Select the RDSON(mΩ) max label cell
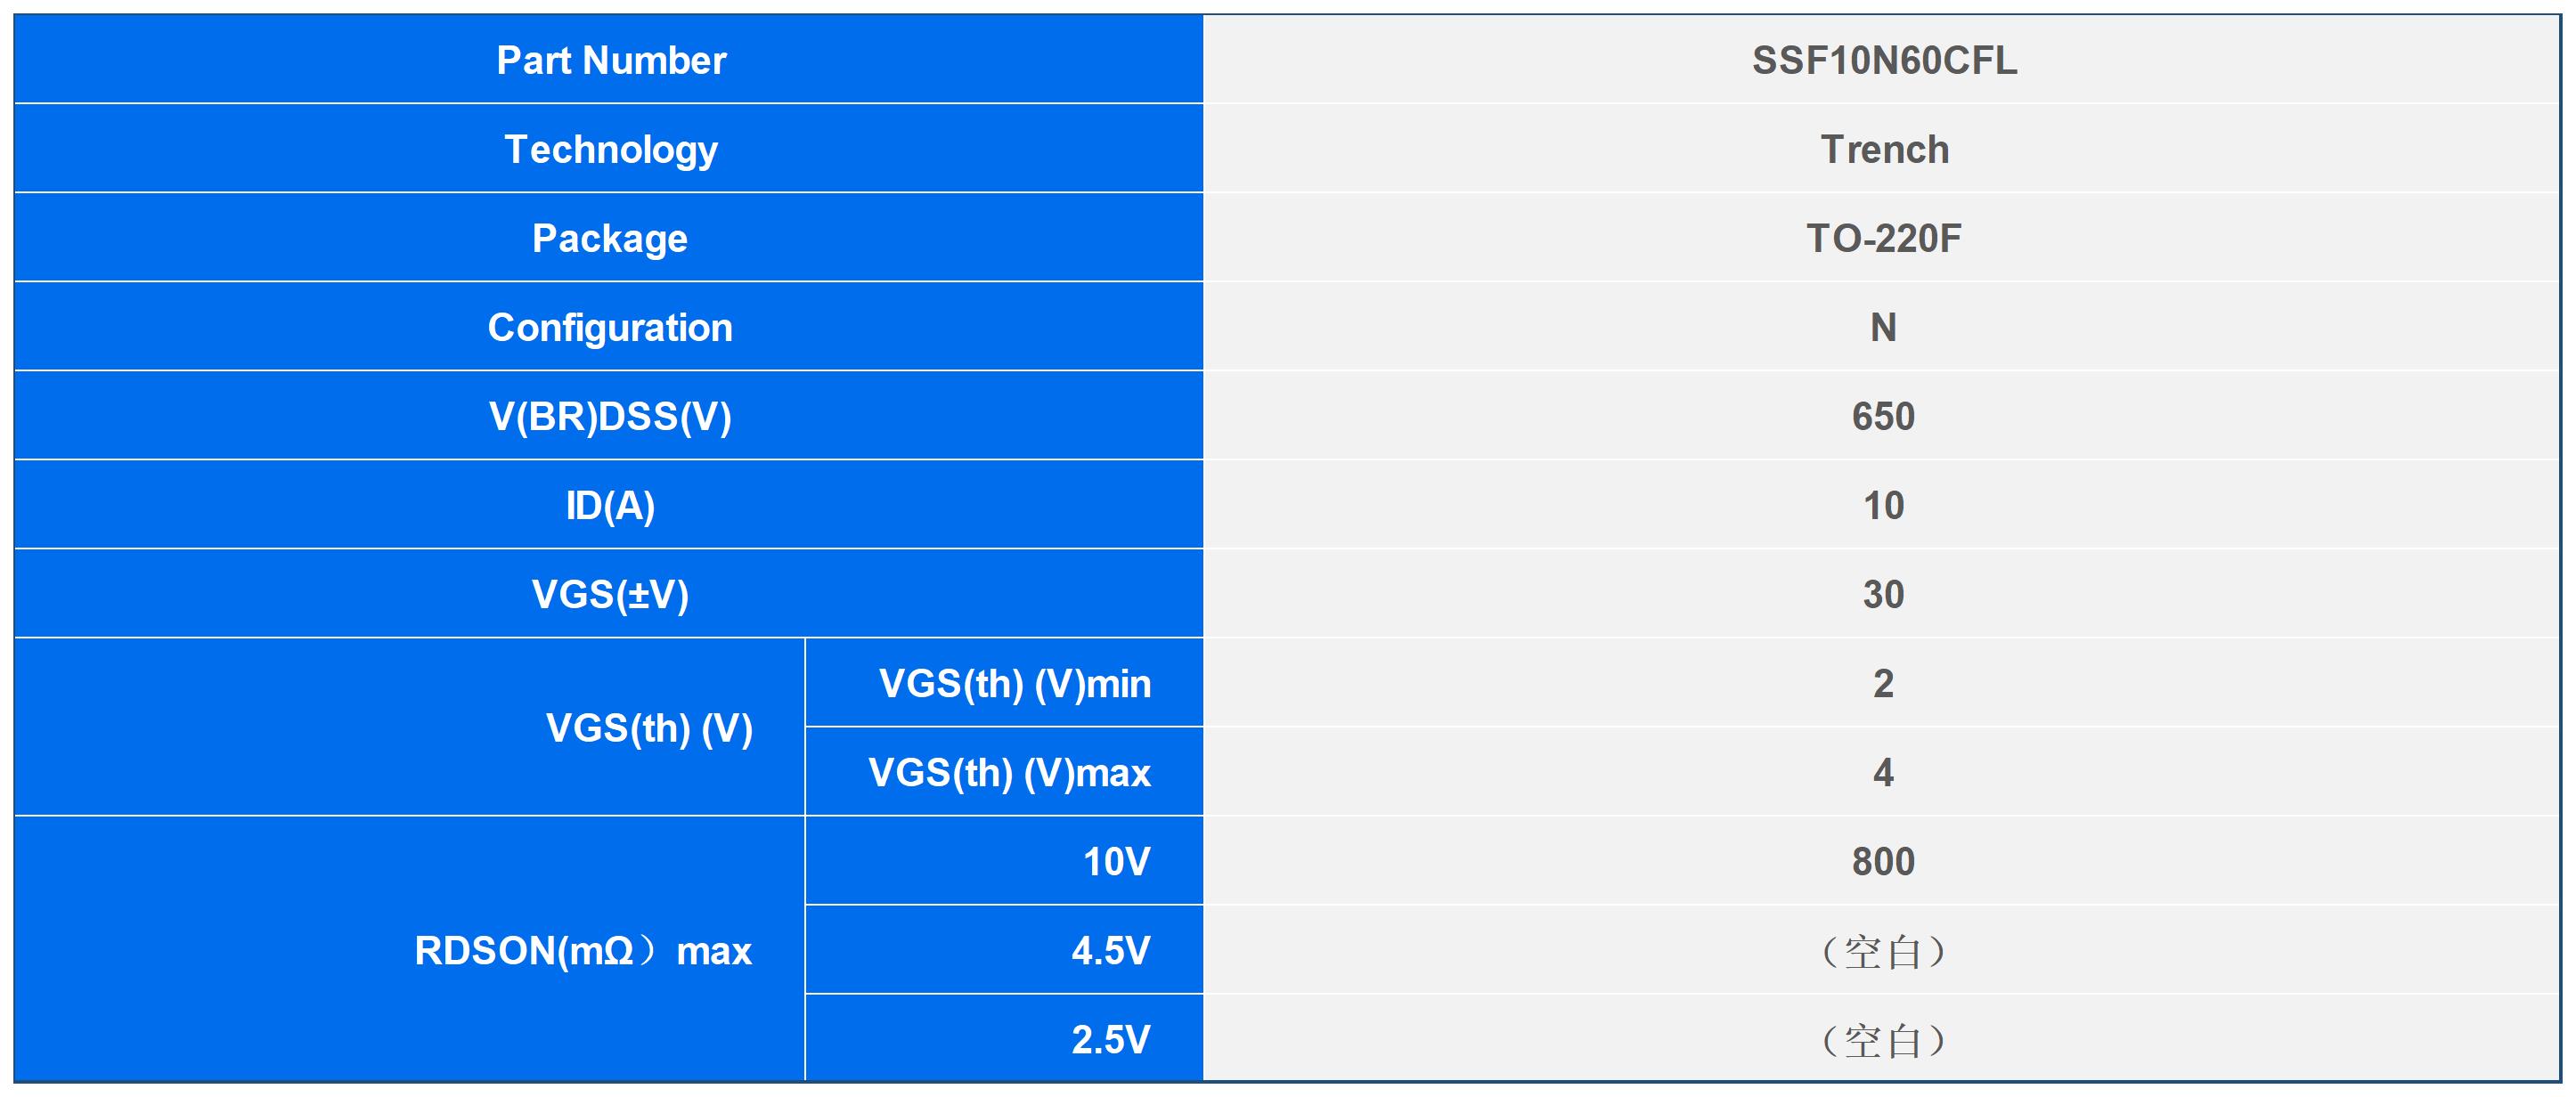The width and height of the screenshot is (2576, 1097). click(x=582, y=950)
